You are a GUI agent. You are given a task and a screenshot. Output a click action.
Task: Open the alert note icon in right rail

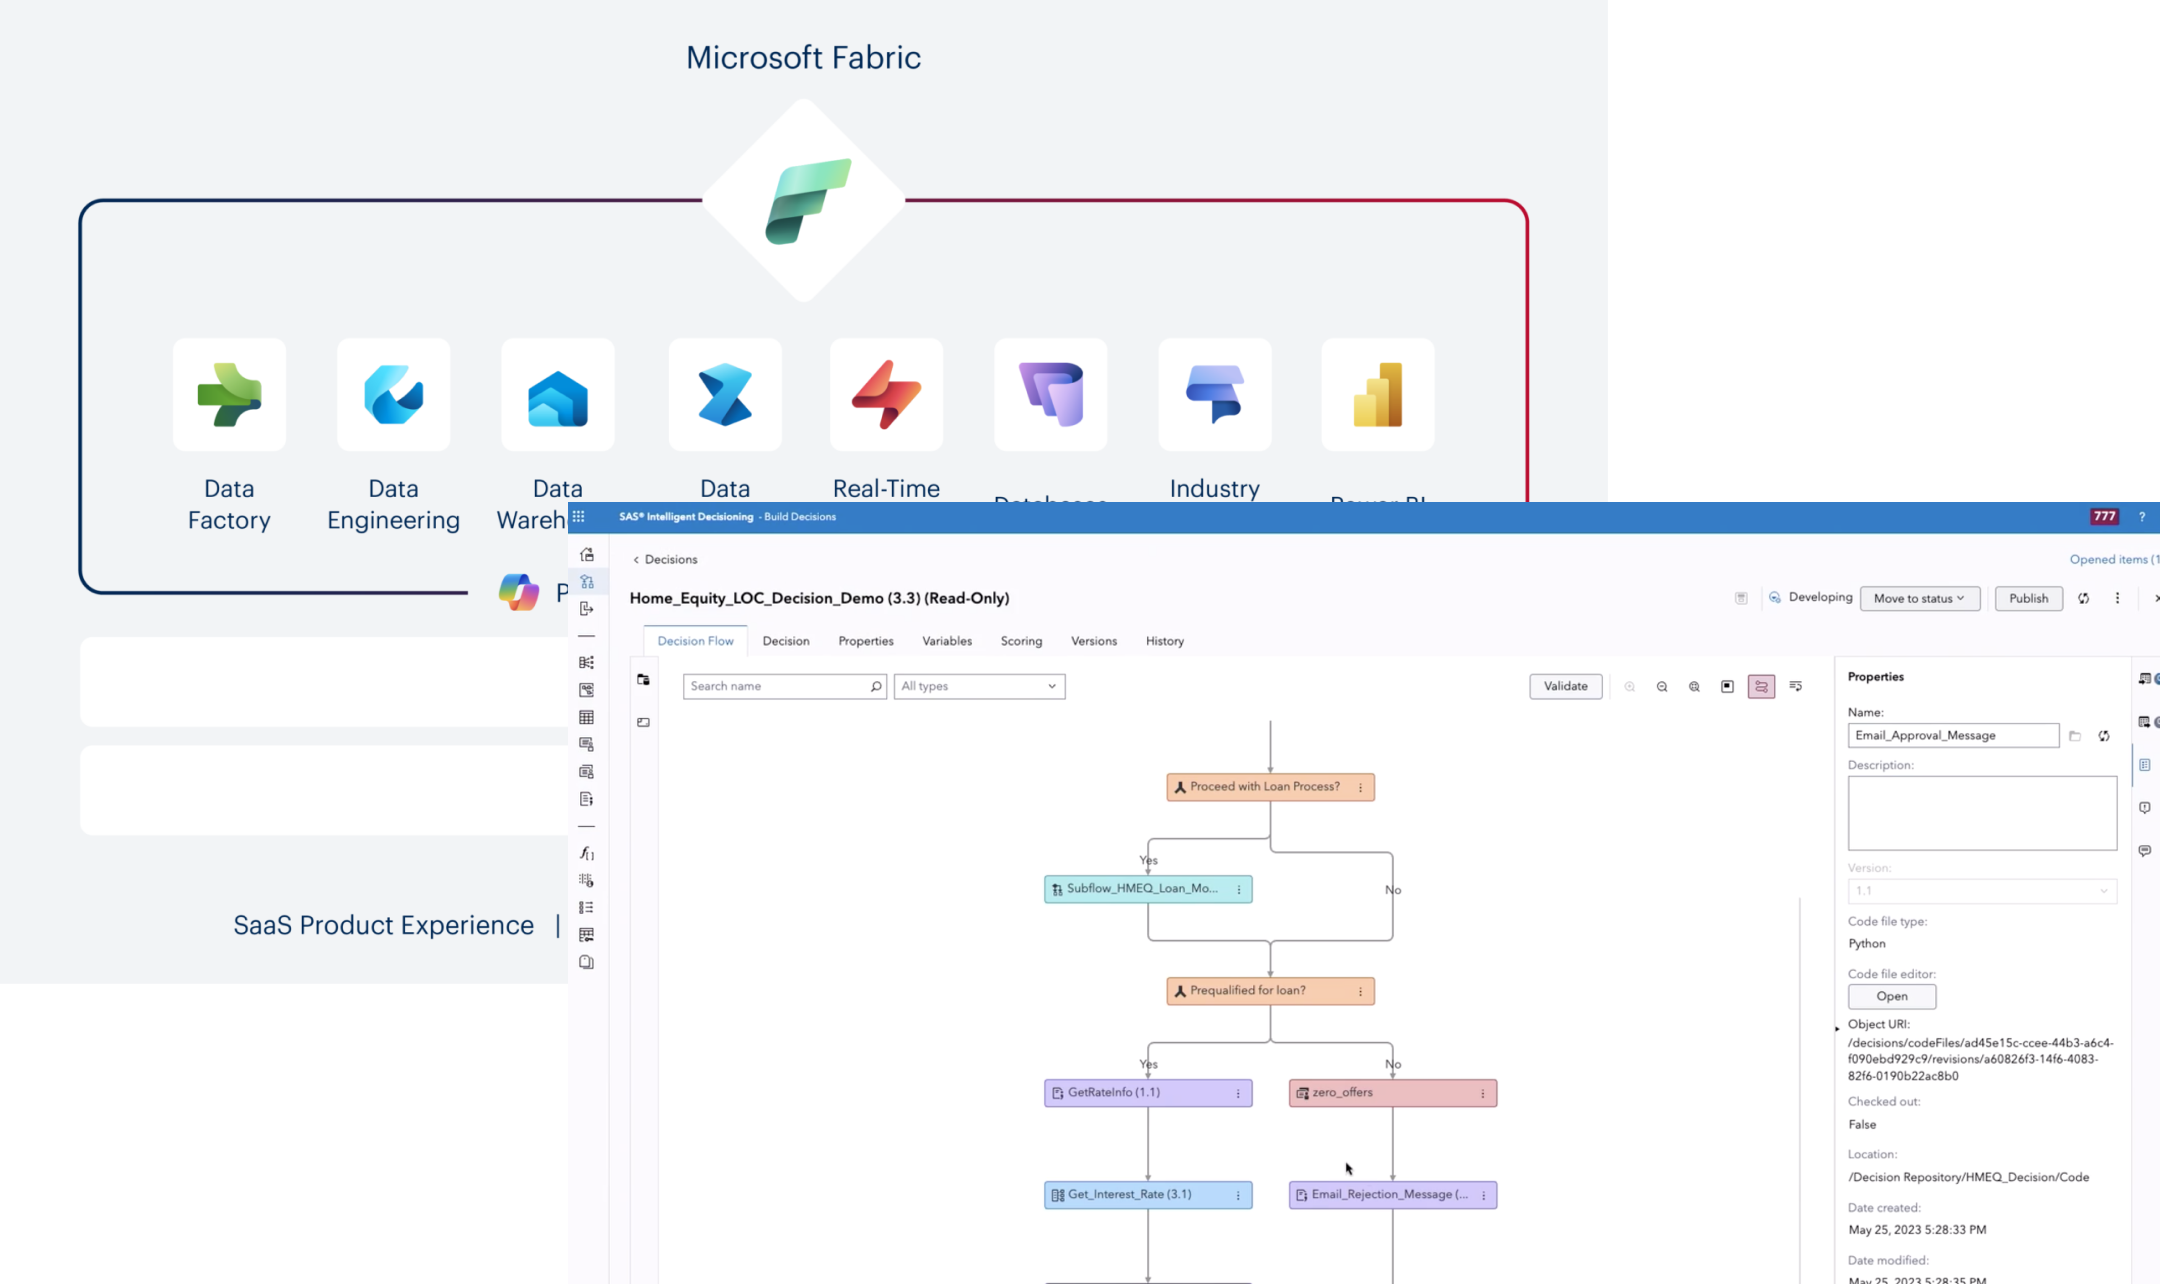pos(2145,808)
